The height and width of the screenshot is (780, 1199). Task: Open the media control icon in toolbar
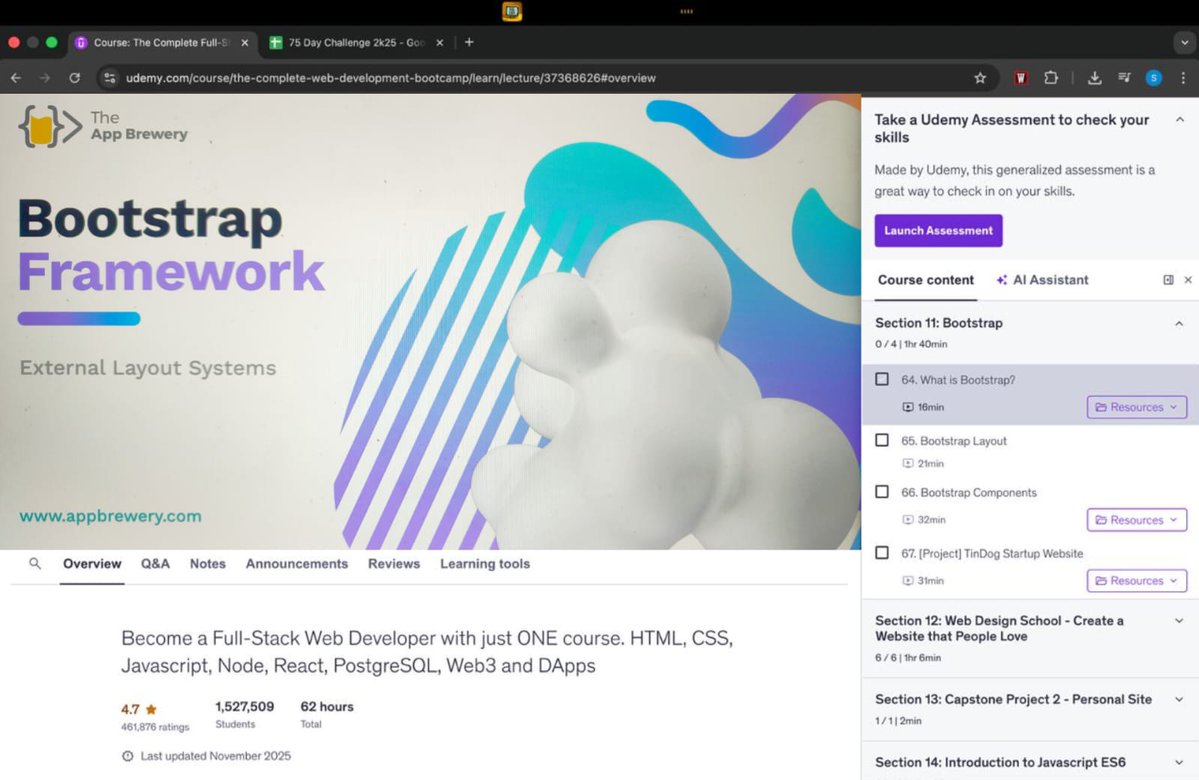[1124, 78]
